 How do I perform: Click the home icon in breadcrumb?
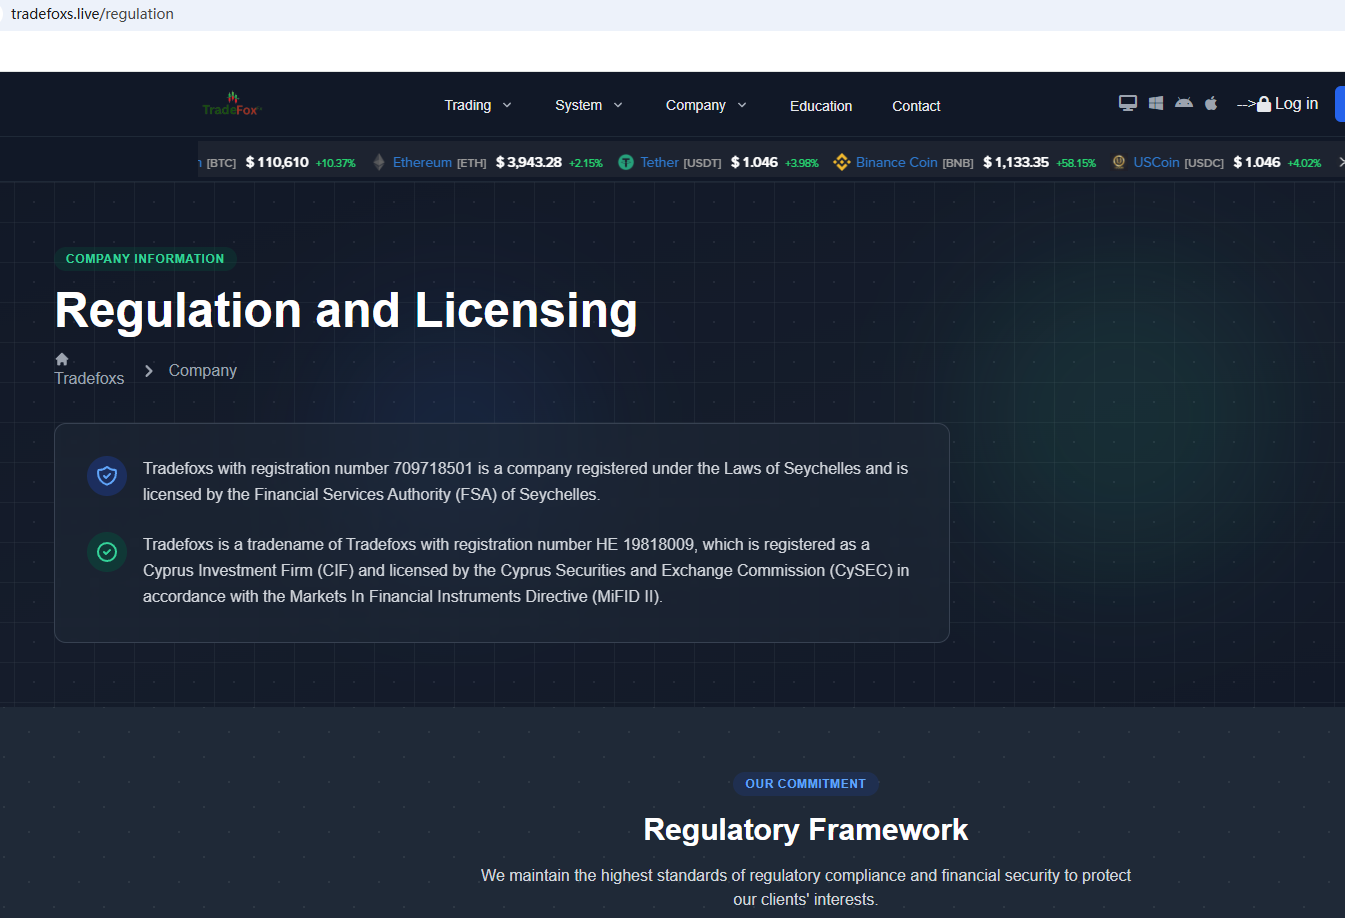62,359
